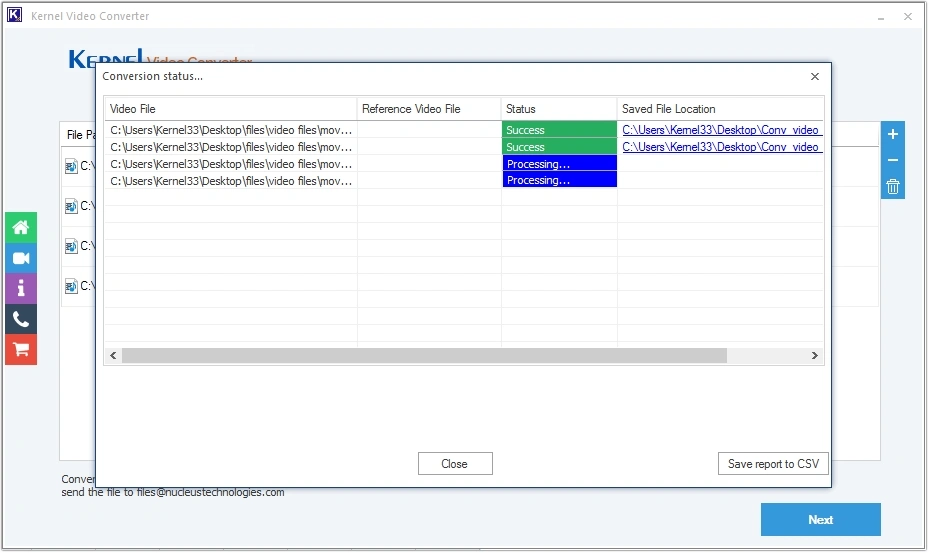Screen dimensions: 929x553
Task: Click the trash delete all icon
Action: pyautogui.click(x=893, y=186)
